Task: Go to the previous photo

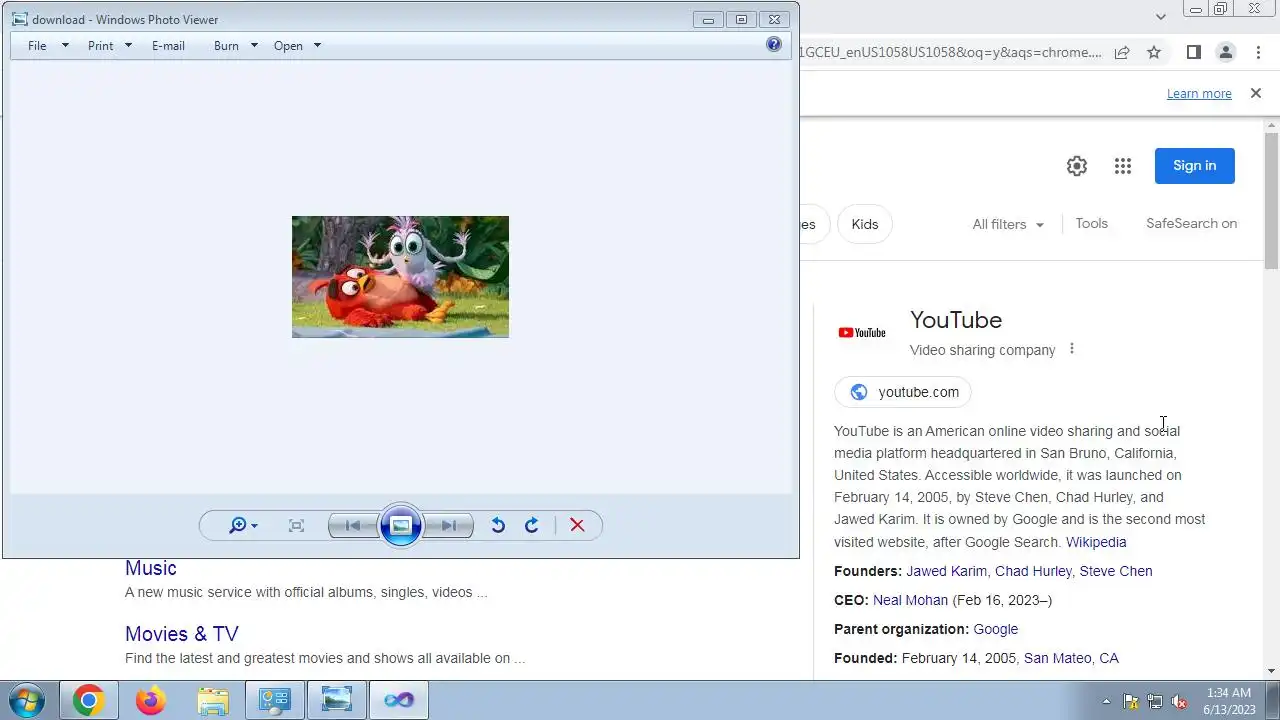Action: click(x=353, y=526)
